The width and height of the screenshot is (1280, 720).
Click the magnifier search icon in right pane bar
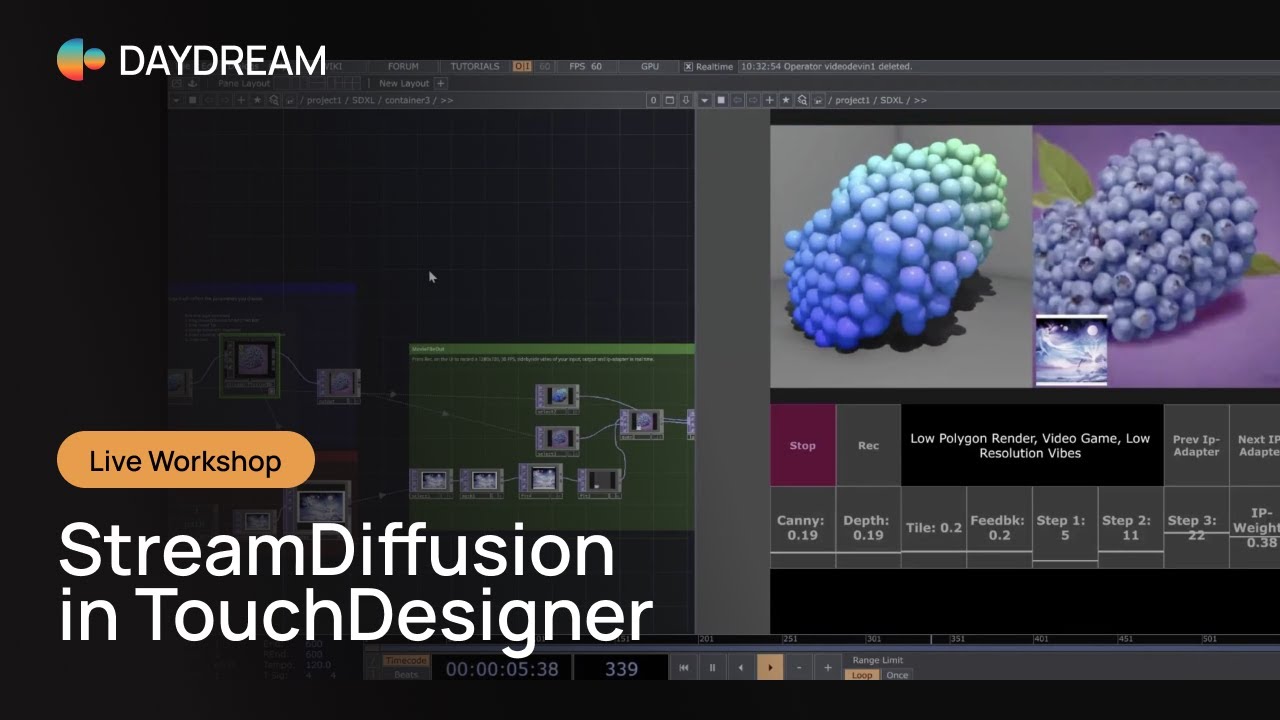(x=802, y=100)
